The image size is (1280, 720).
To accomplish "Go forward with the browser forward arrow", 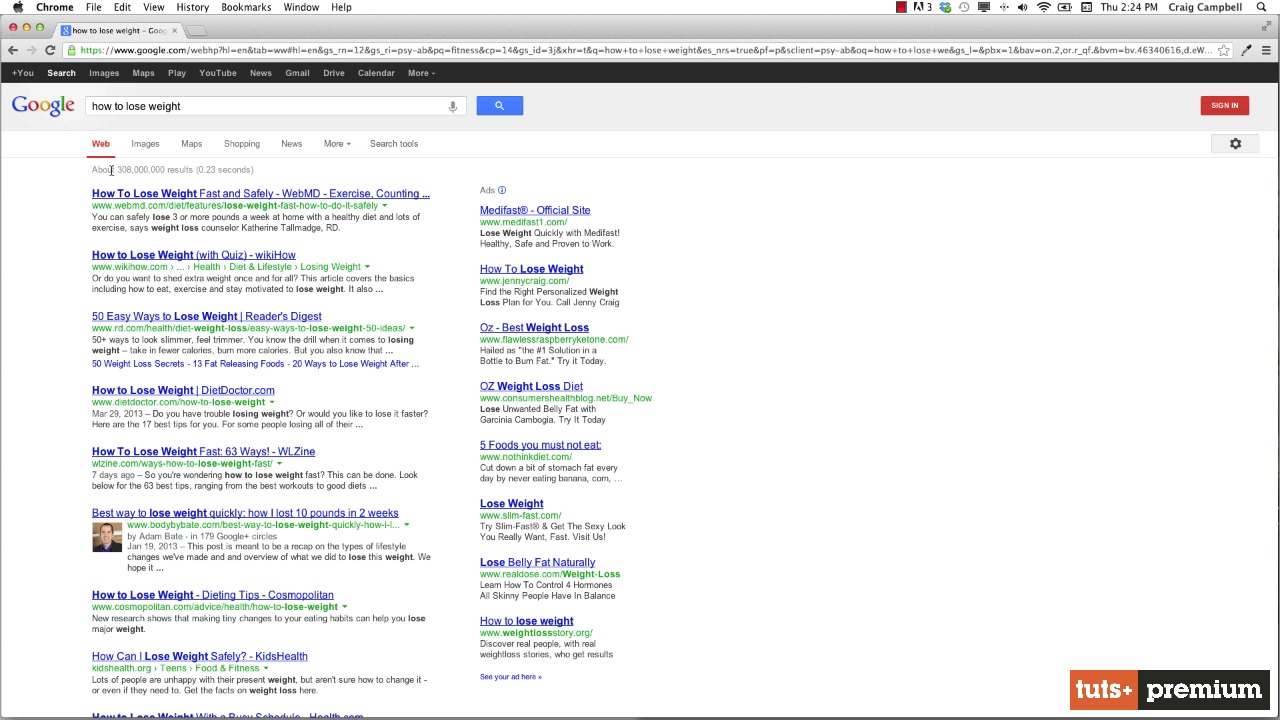I will click(31, 50).
